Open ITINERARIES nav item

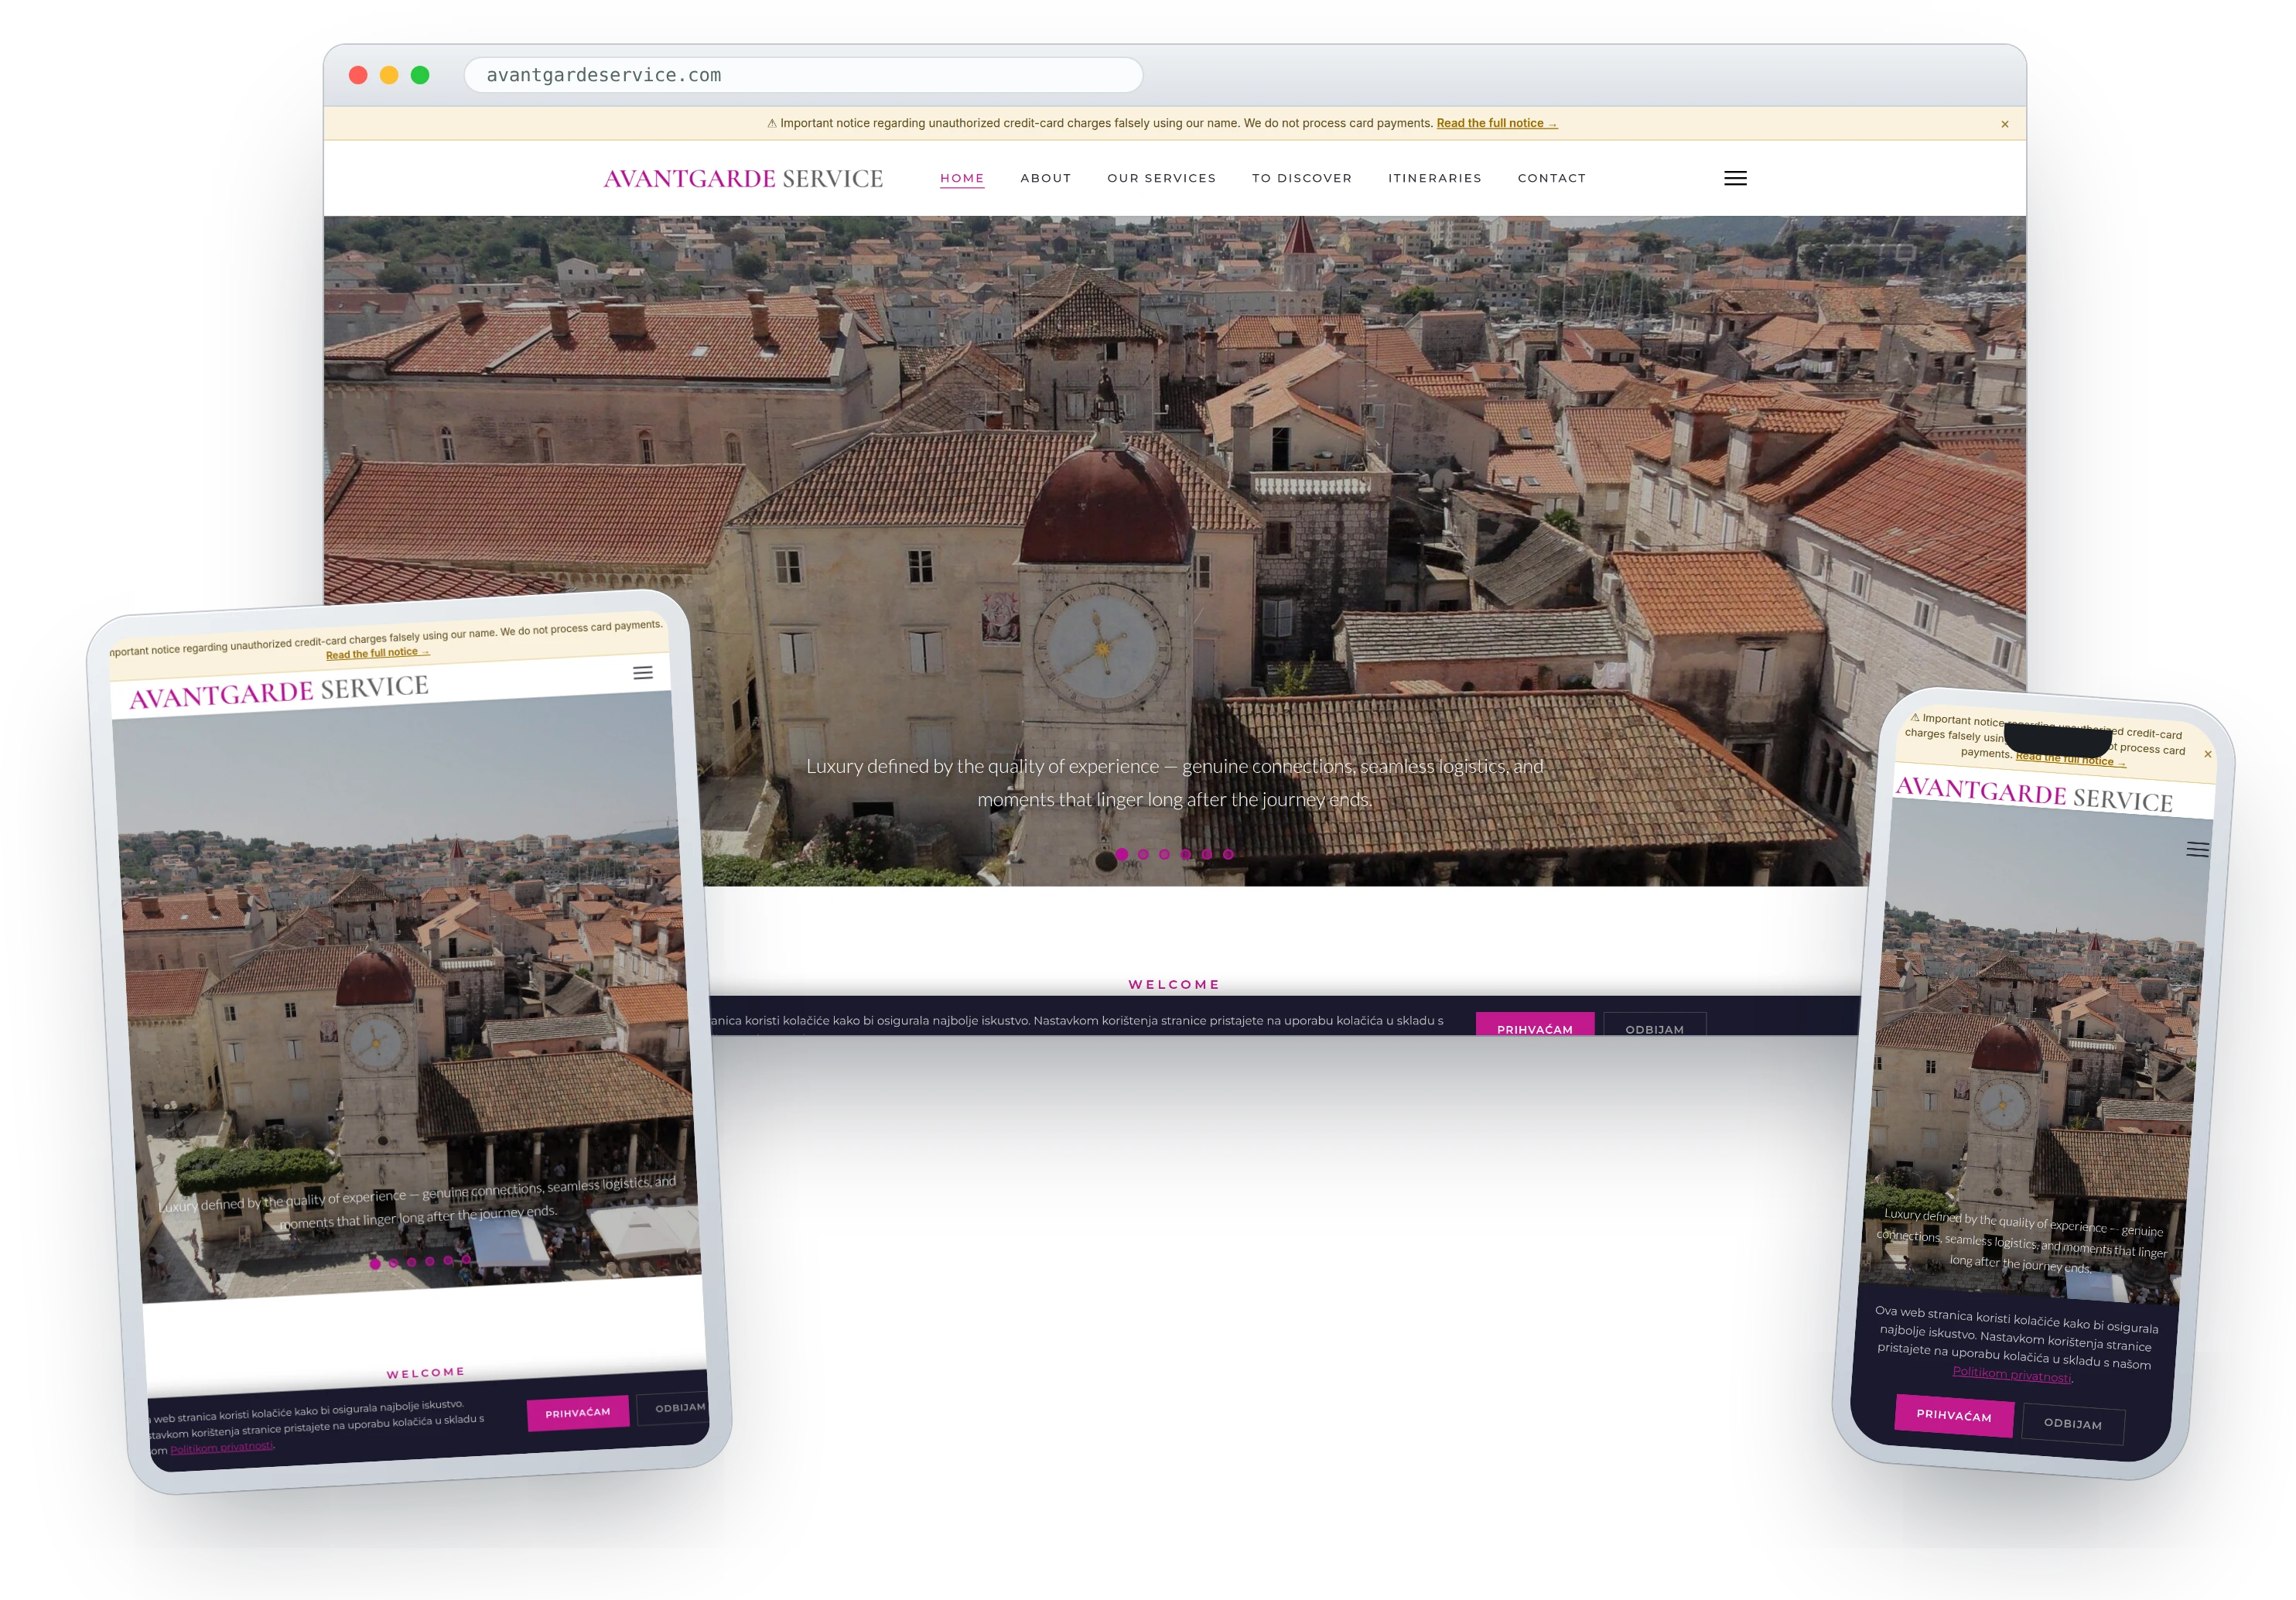click(1434, 178)
